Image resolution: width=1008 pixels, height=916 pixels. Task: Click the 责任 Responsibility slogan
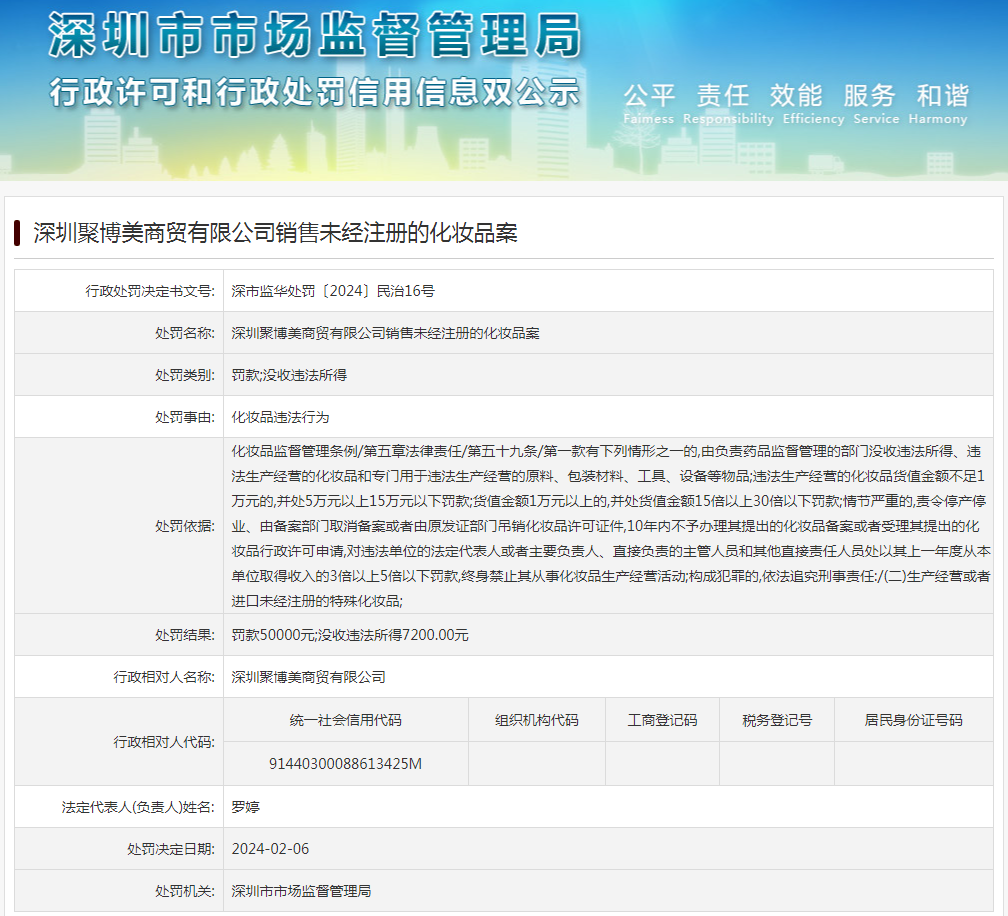click(x=728, y=104)
